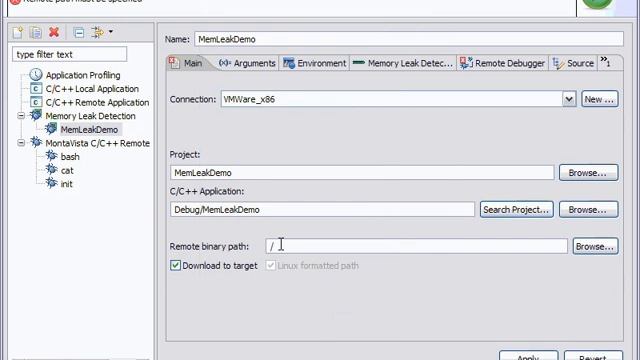Click the Source tab icon
Image resolution: width=640 pixels, height=360 pixels.
click(558, 63)
